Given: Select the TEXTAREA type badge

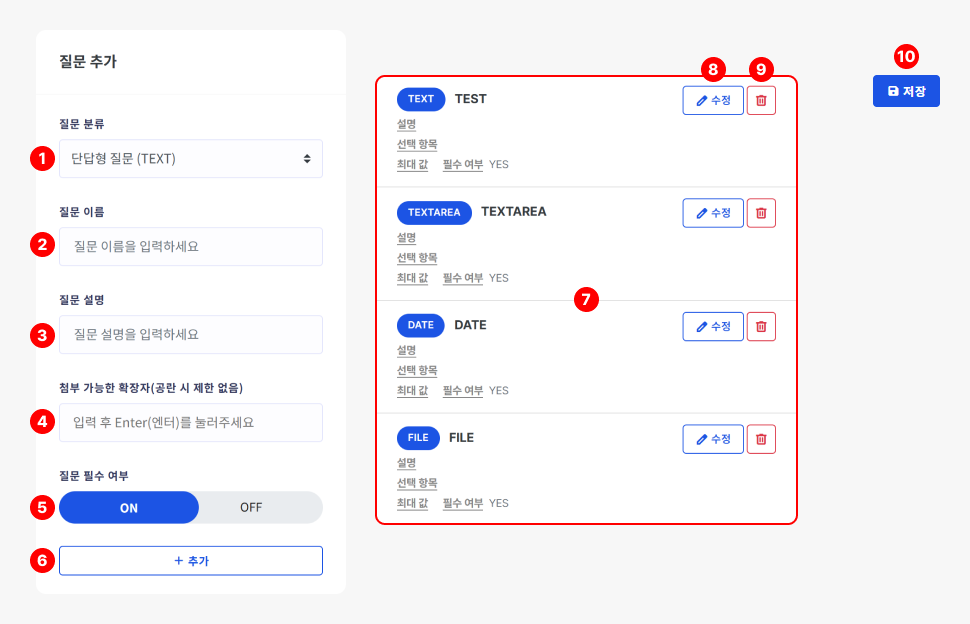Looking at the screenshot, I should click(434, 212).
